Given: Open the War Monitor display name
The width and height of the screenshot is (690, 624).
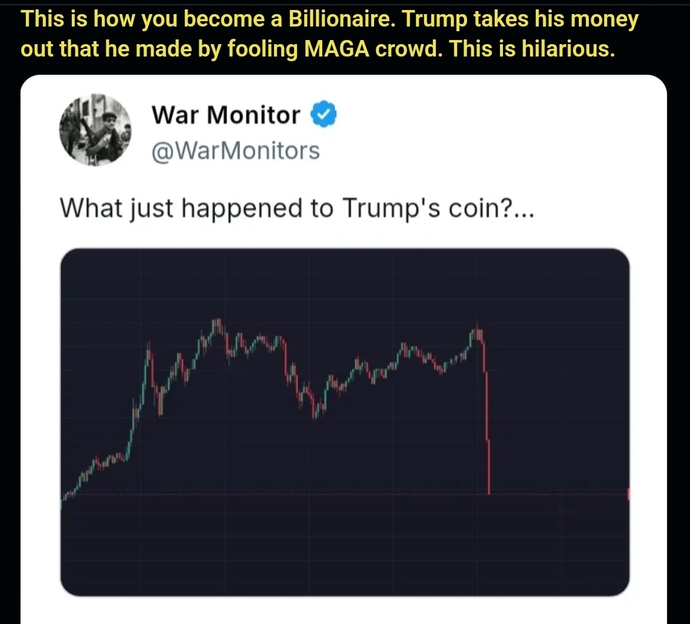Looking at the screenshot, I should (226, 115).
